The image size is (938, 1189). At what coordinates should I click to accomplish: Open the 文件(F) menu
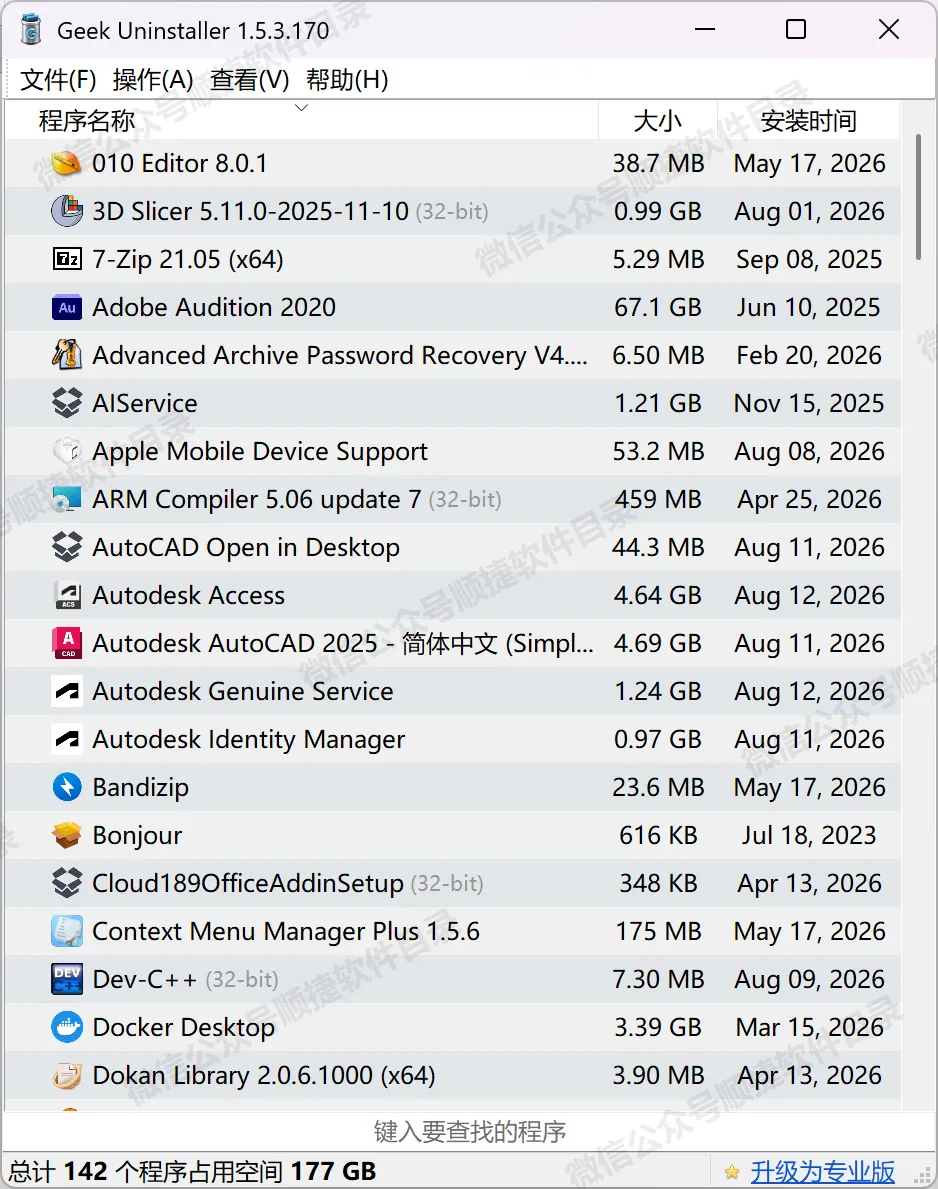click(58, 80)
